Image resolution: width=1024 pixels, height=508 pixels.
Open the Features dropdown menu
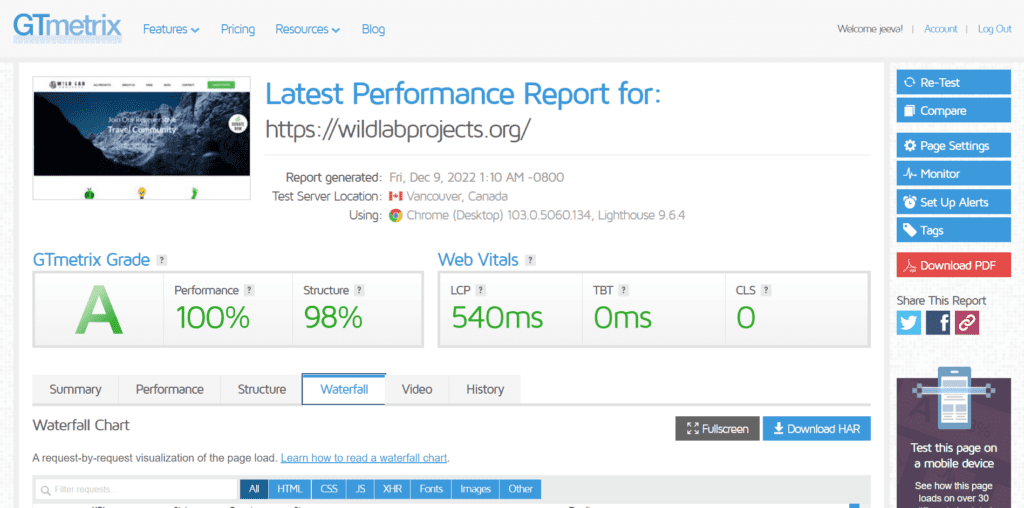(x=171, y=29)
